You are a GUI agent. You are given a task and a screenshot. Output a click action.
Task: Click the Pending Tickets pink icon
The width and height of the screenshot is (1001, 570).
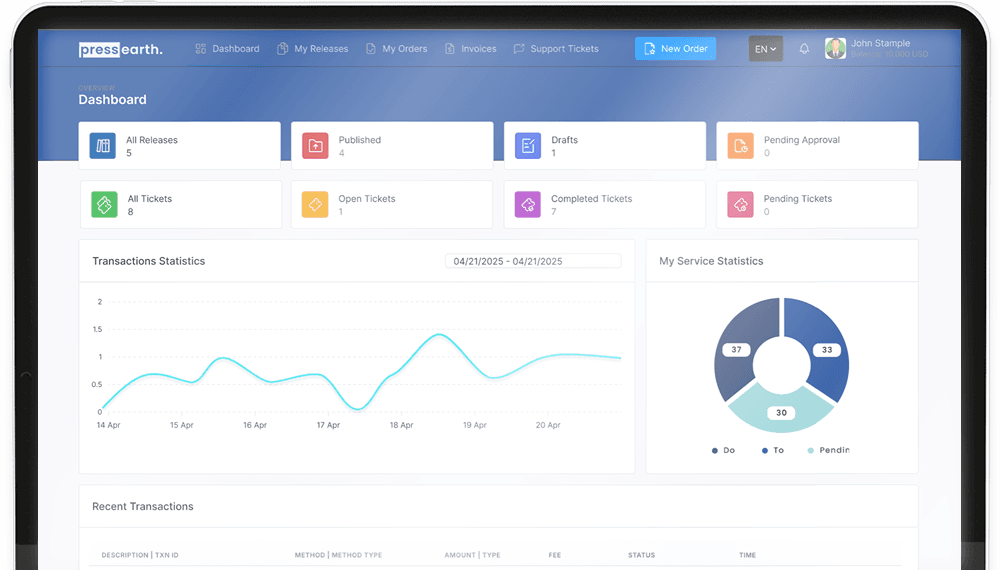click(x=740, y=205)
